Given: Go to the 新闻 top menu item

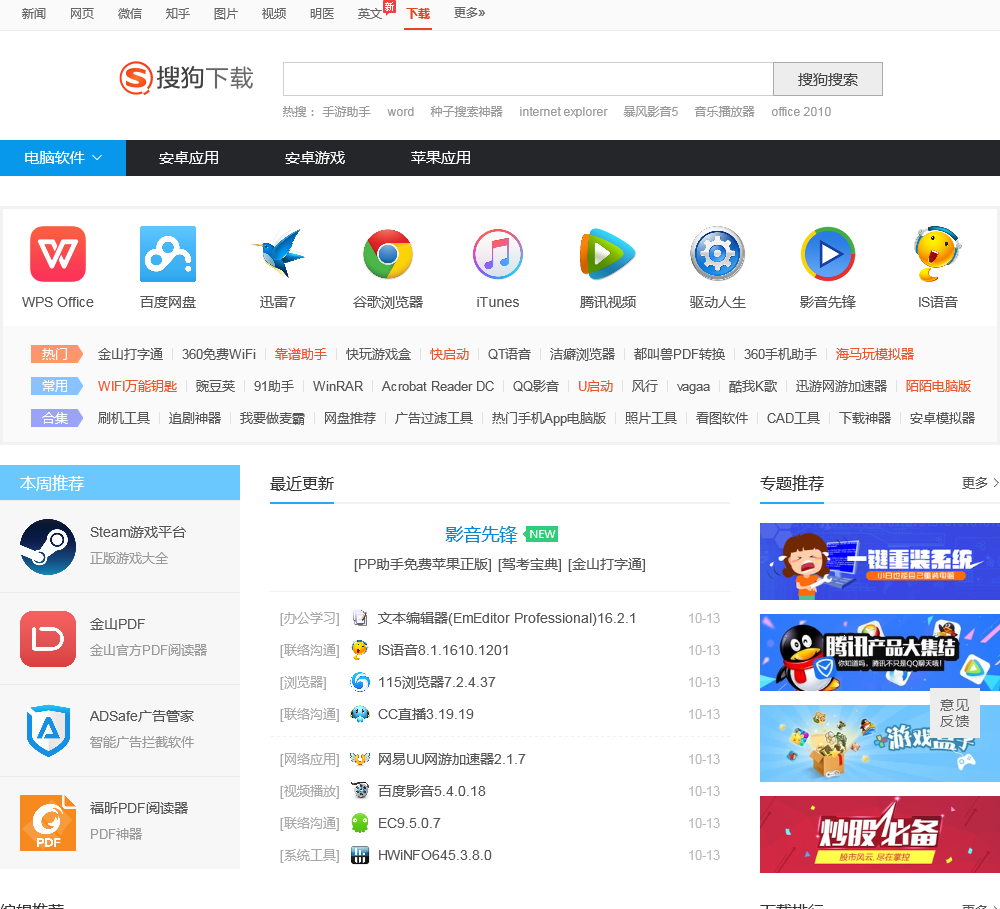Looking at the screenshot, I should [x=34, y=13].
